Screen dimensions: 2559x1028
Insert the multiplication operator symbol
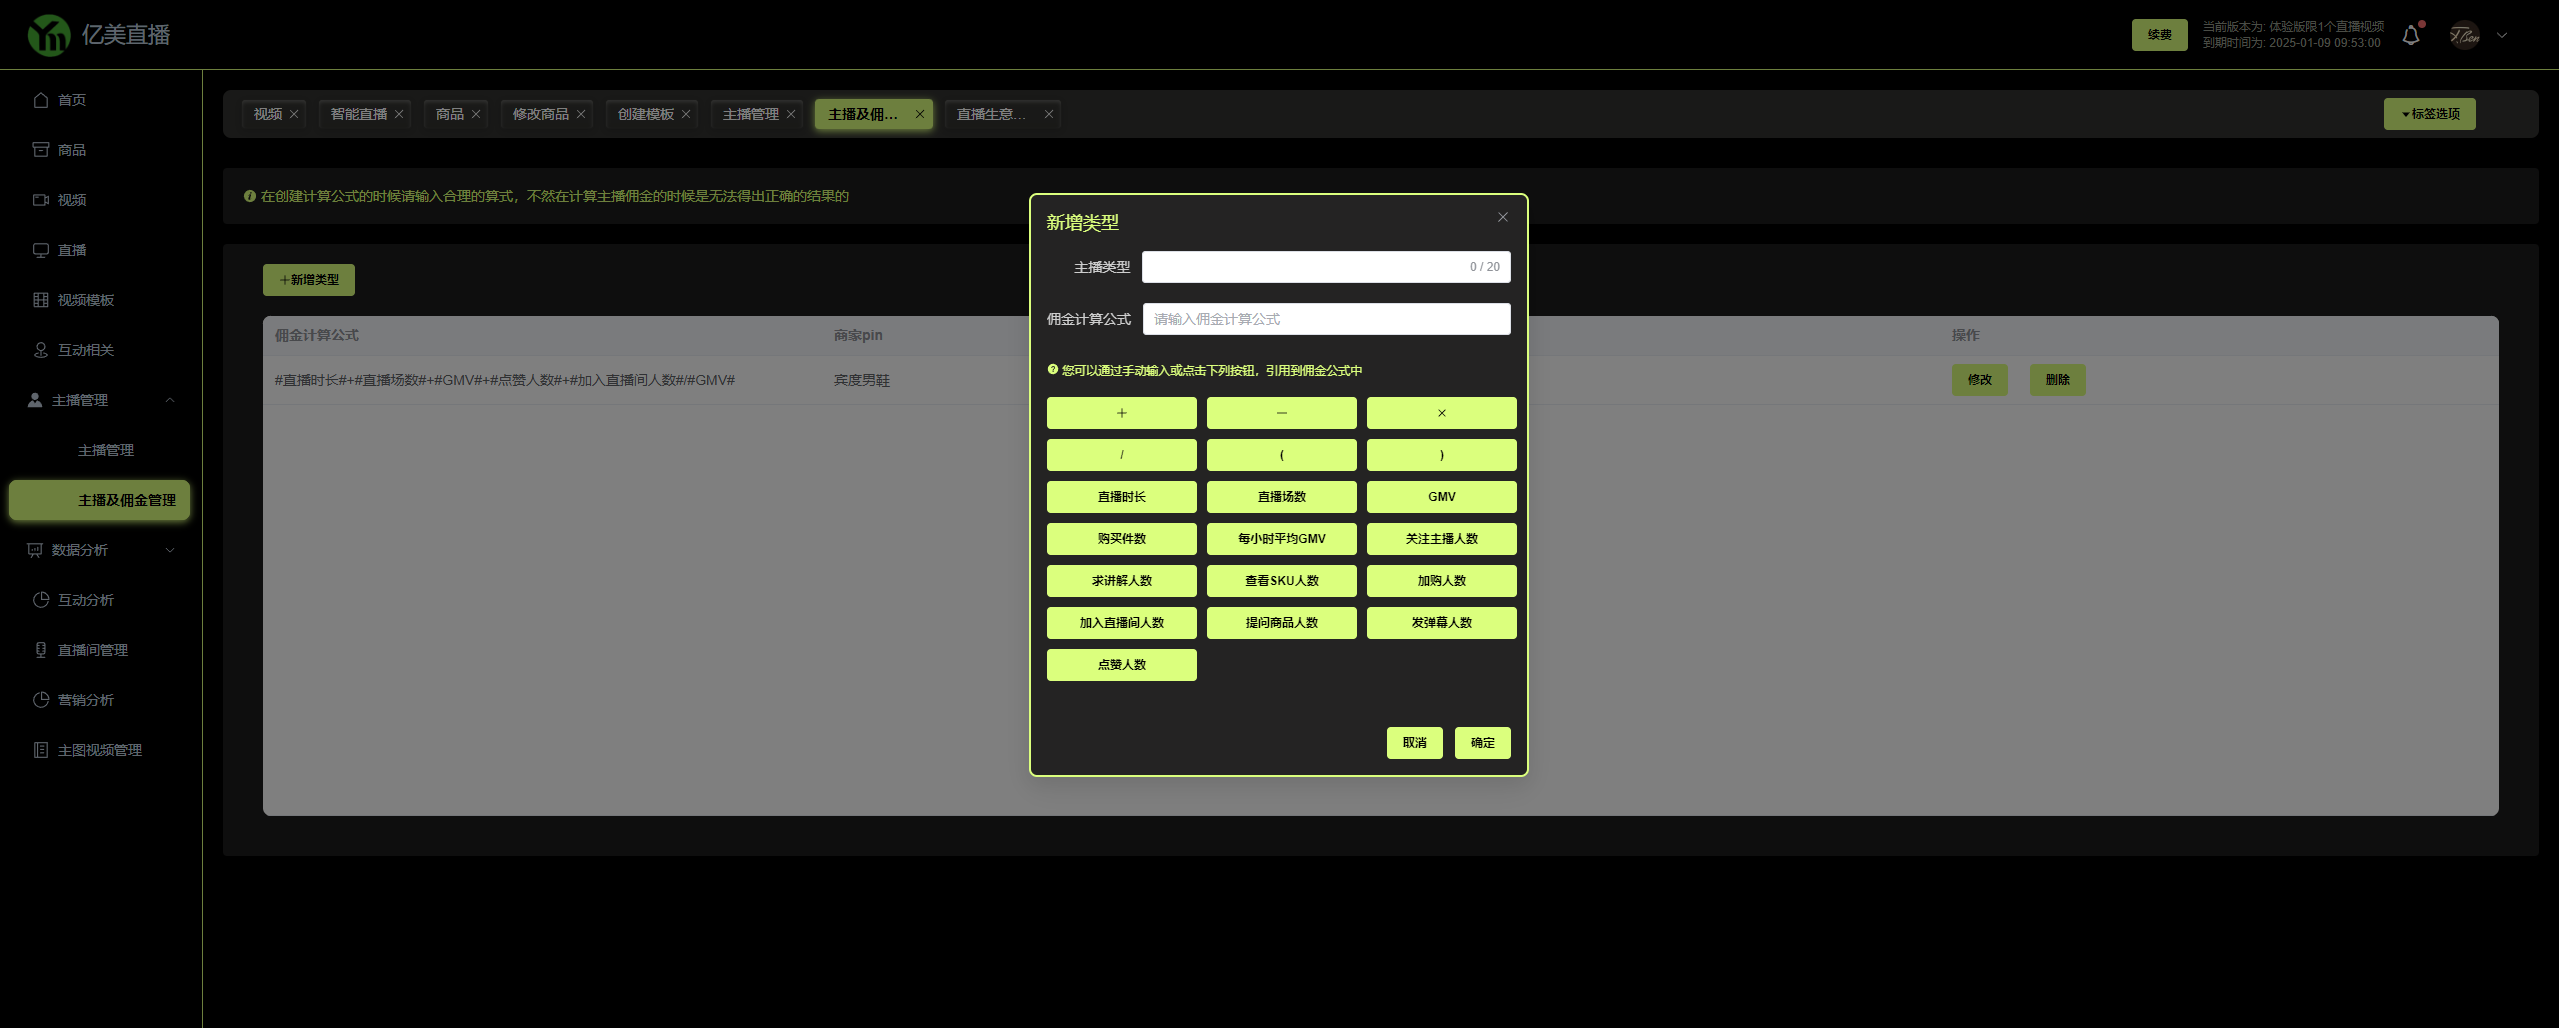tap(1441, 413)
